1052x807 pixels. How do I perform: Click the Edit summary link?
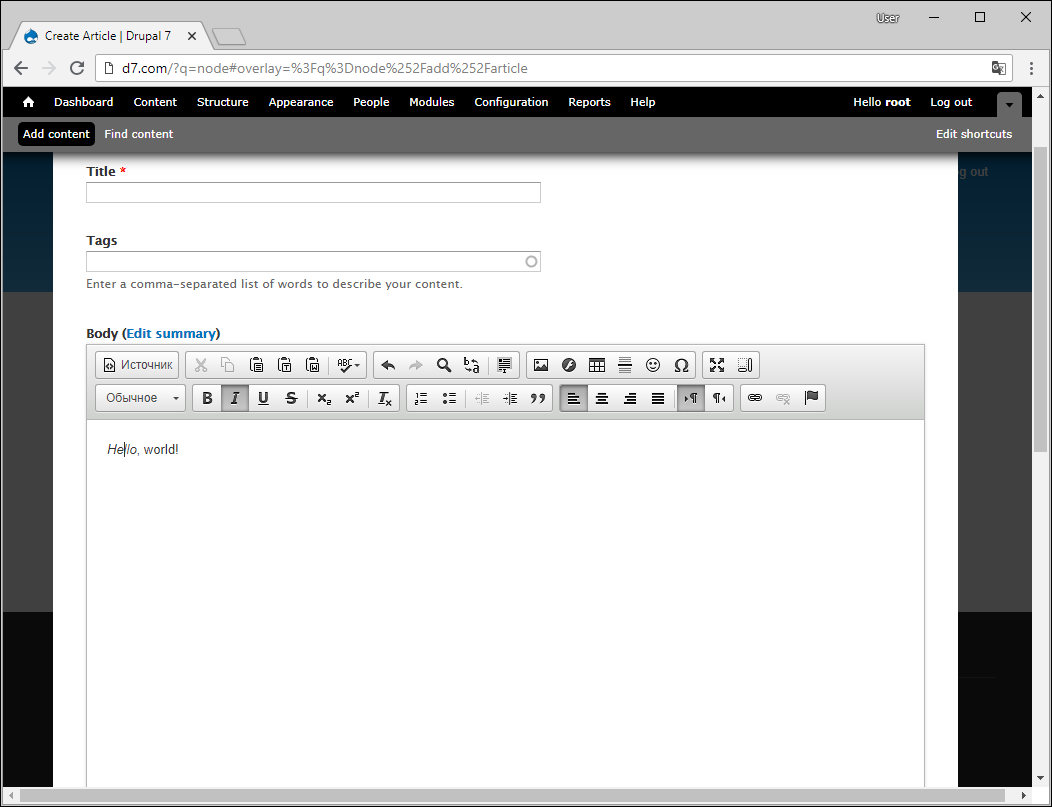pyautogui.click(x=171, y=333)
